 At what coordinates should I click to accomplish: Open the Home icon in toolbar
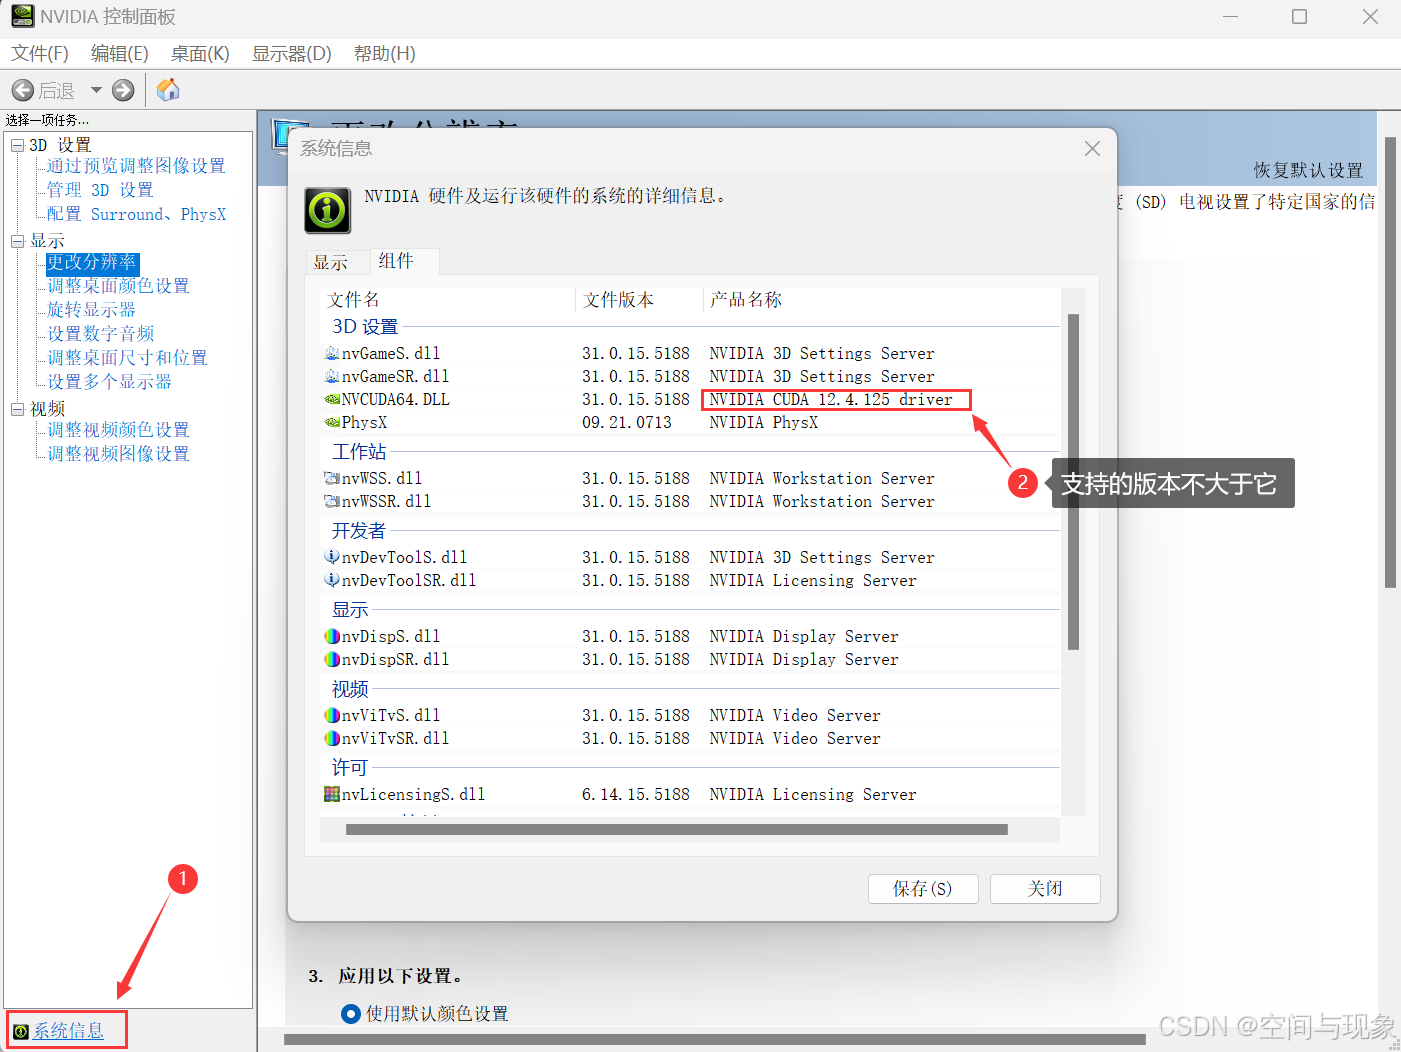(168, 90)
